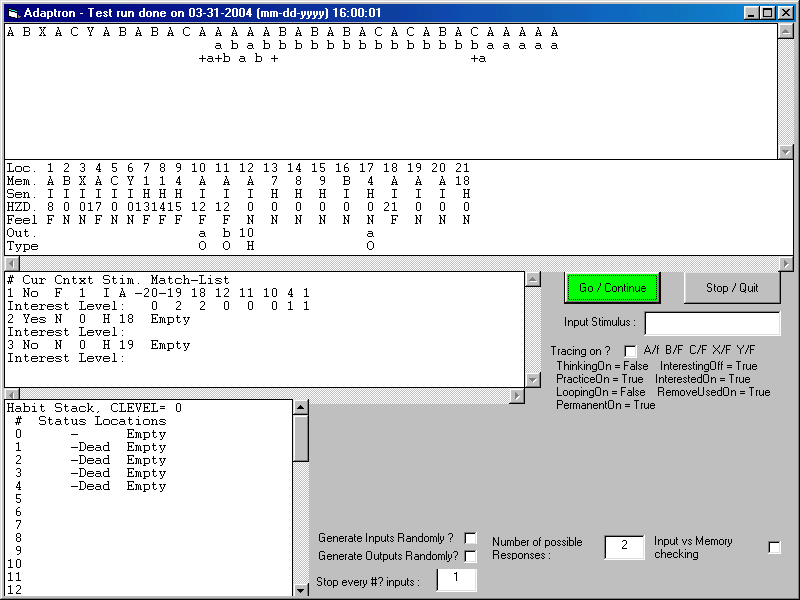Click the Number of possible Responses field
Image resolution: width=800 pixels, height=600 pixels.
[624, 547]
